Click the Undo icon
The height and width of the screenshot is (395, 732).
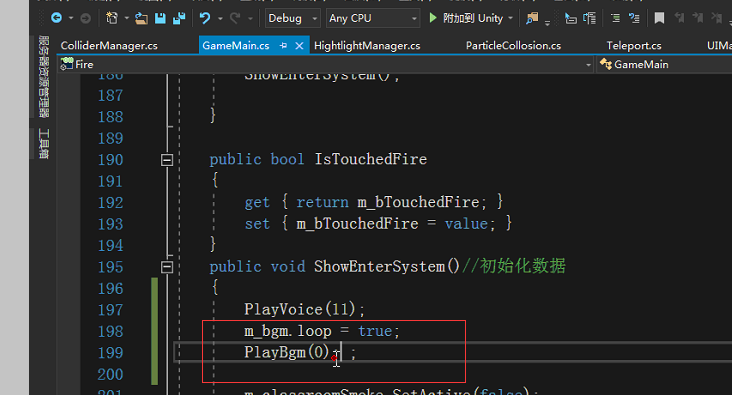tap(205, 18)
